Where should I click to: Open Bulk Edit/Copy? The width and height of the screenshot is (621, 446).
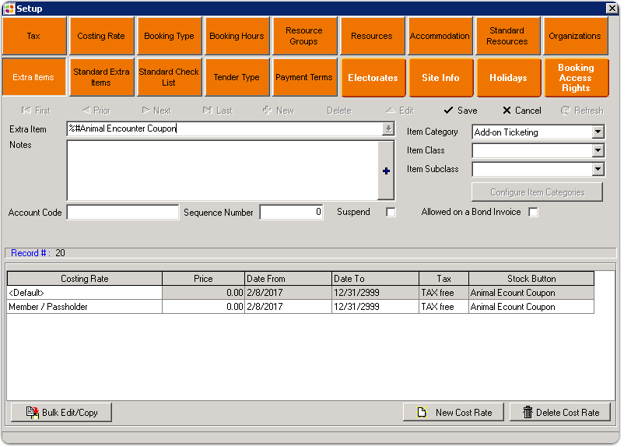(62, 412)
